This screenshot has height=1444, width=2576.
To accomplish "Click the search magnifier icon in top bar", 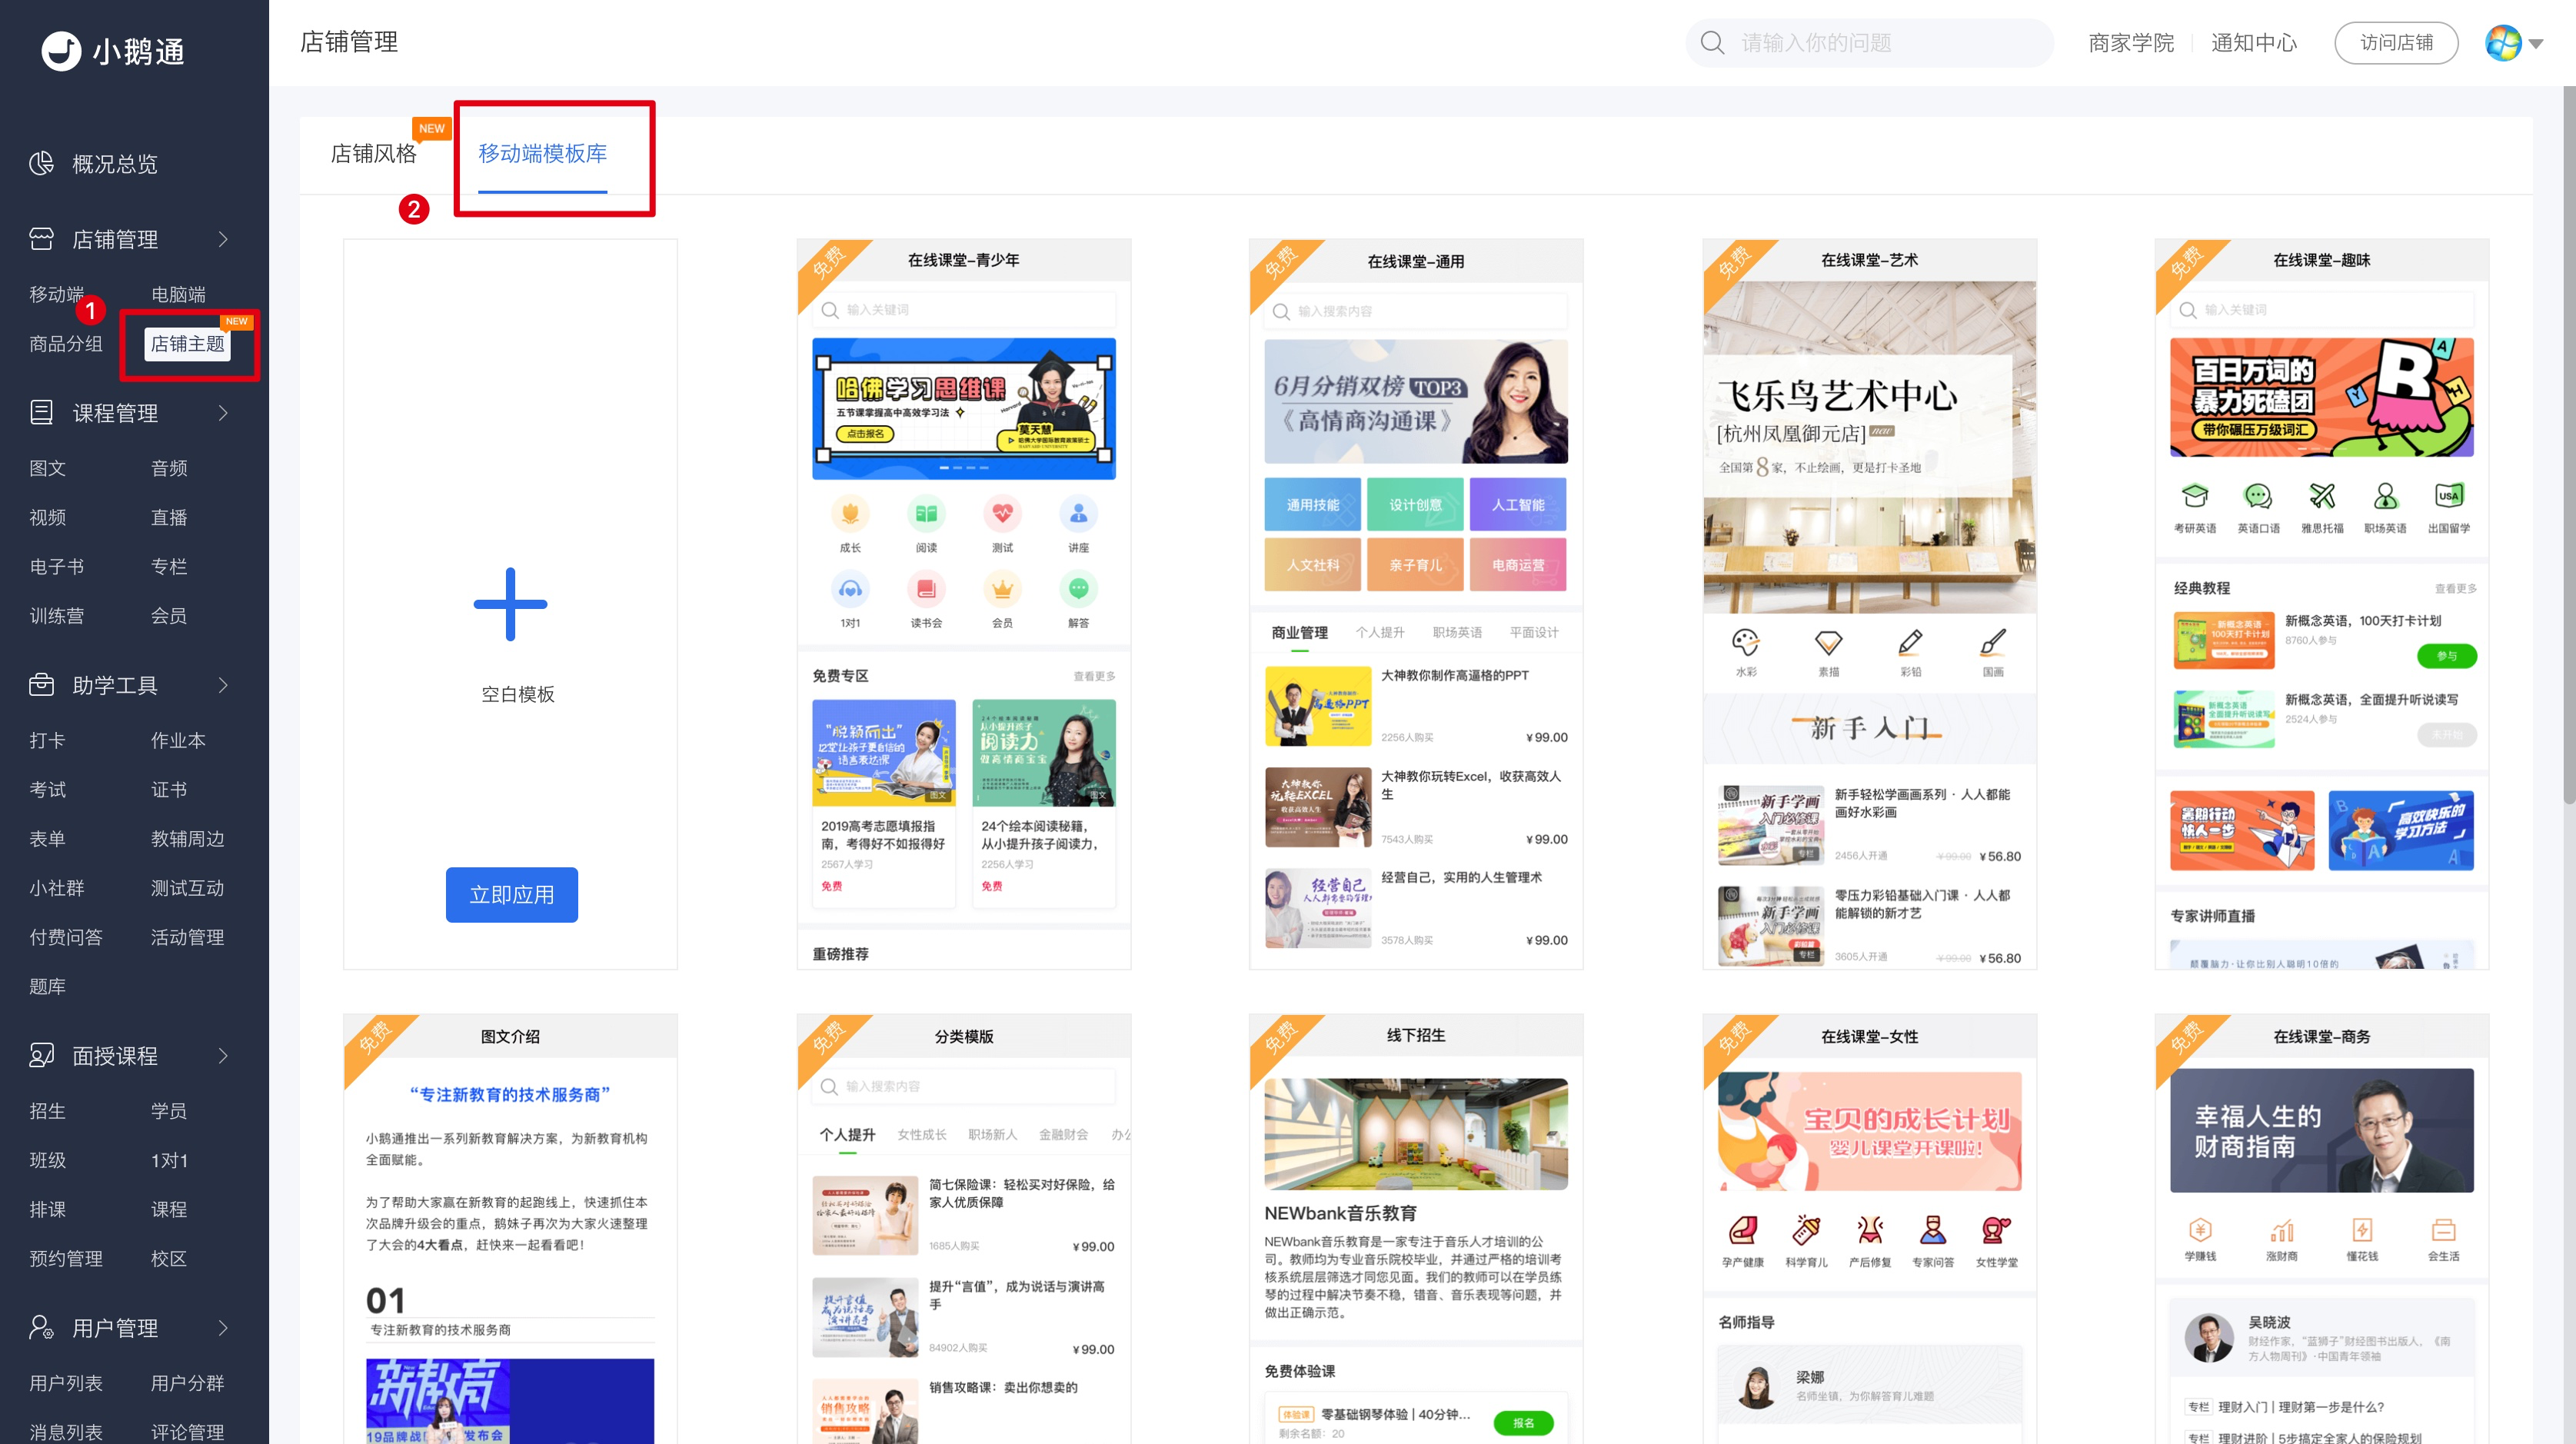I will pyautogui.click(x=1712, y=43).
